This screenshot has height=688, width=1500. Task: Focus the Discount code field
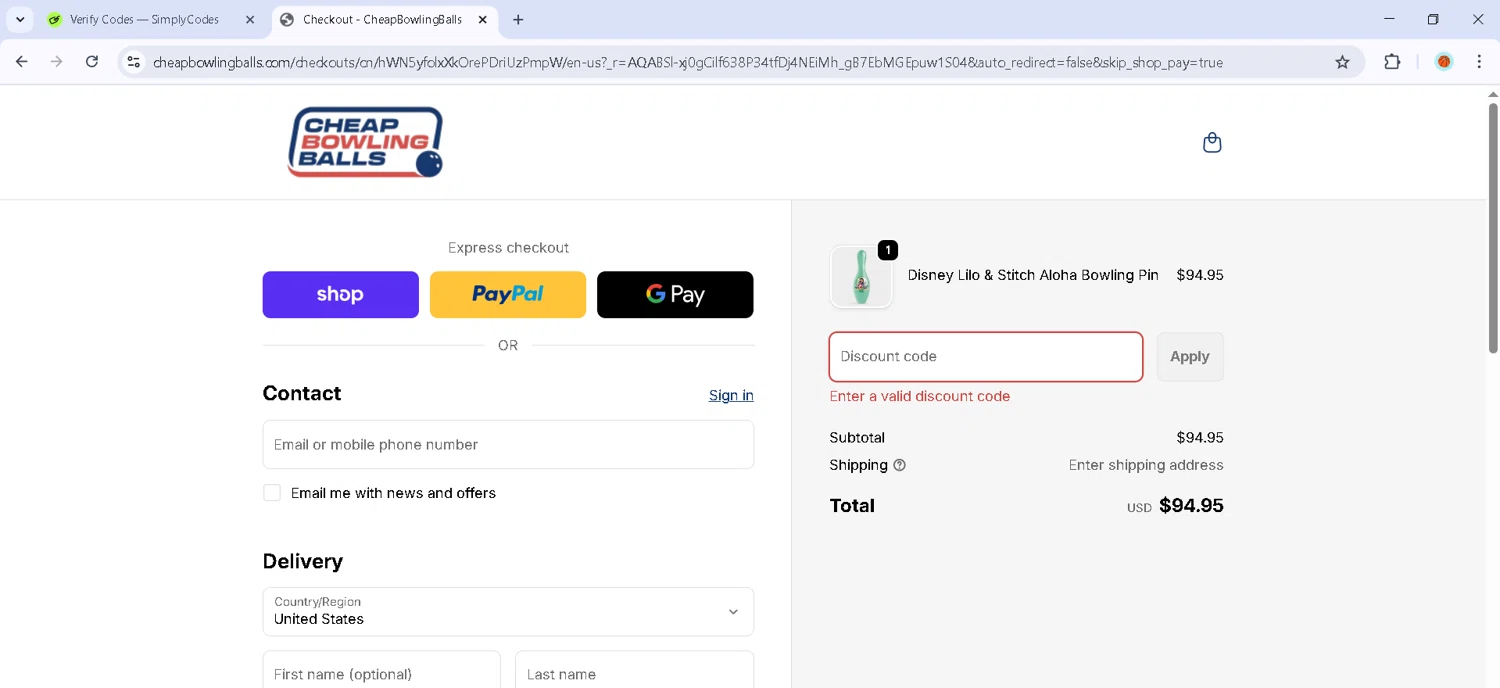[986, 357]
